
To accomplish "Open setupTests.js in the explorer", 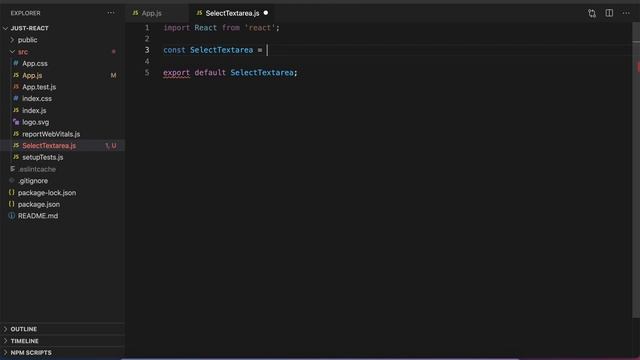I will click(42, 157).
